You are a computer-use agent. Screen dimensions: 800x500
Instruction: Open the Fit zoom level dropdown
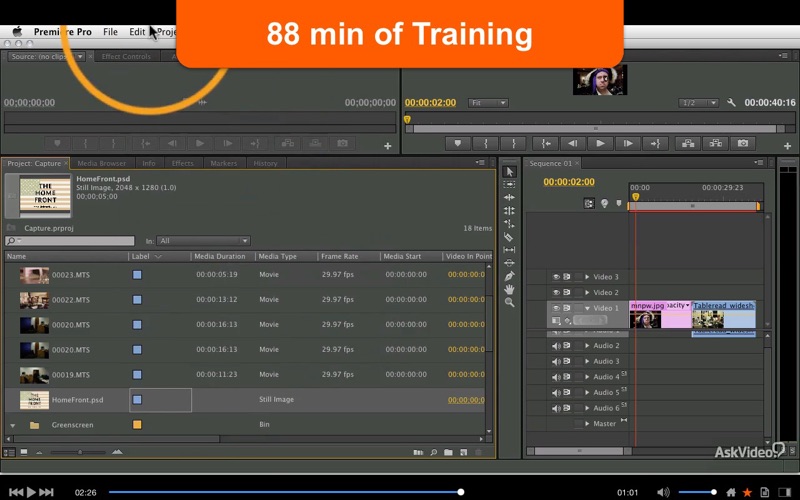click(488, 103)
